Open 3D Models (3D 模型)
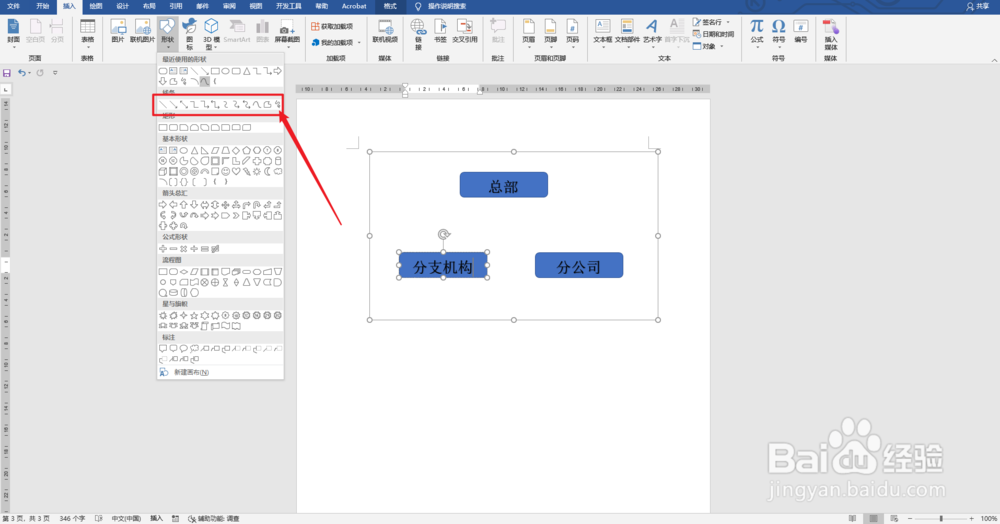 (x=211, y=34)
